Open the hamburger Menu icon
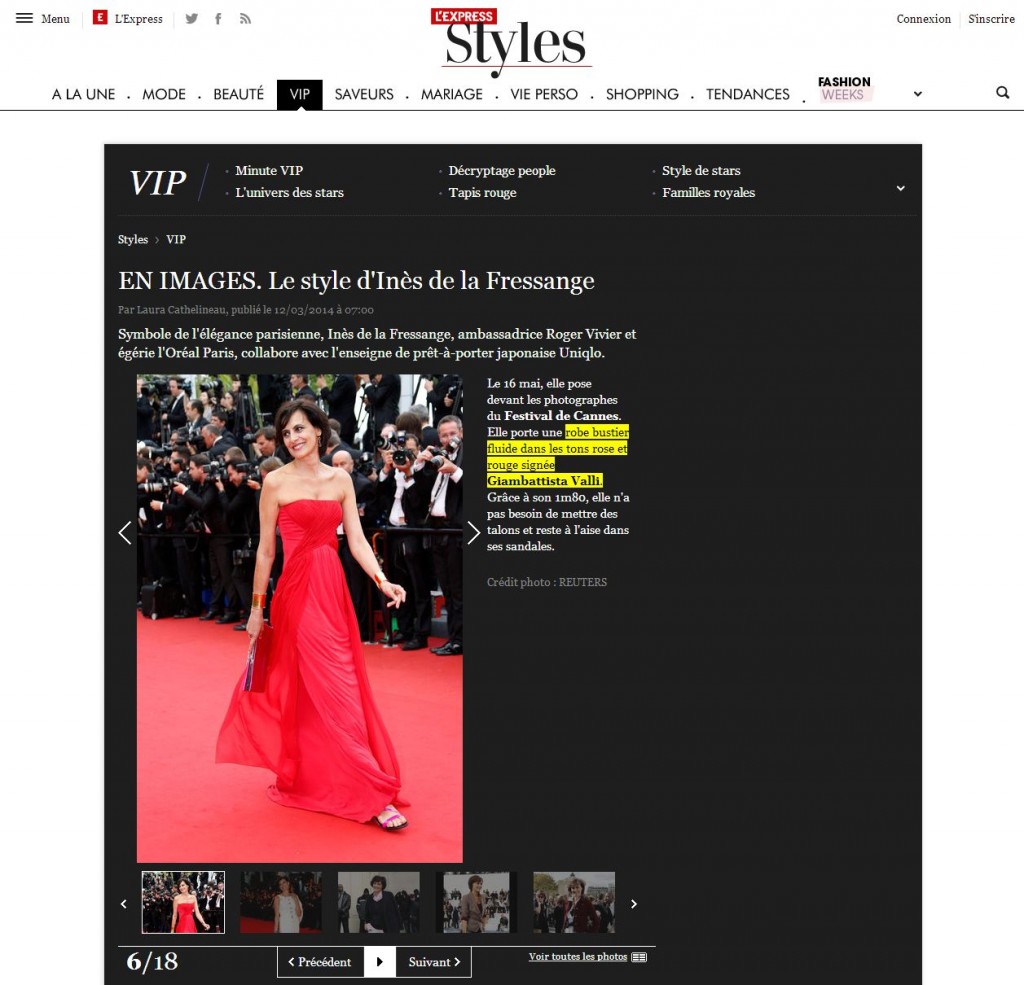Image resolution: width=1024 pixels, height=985 pixels. pos(25,17)
